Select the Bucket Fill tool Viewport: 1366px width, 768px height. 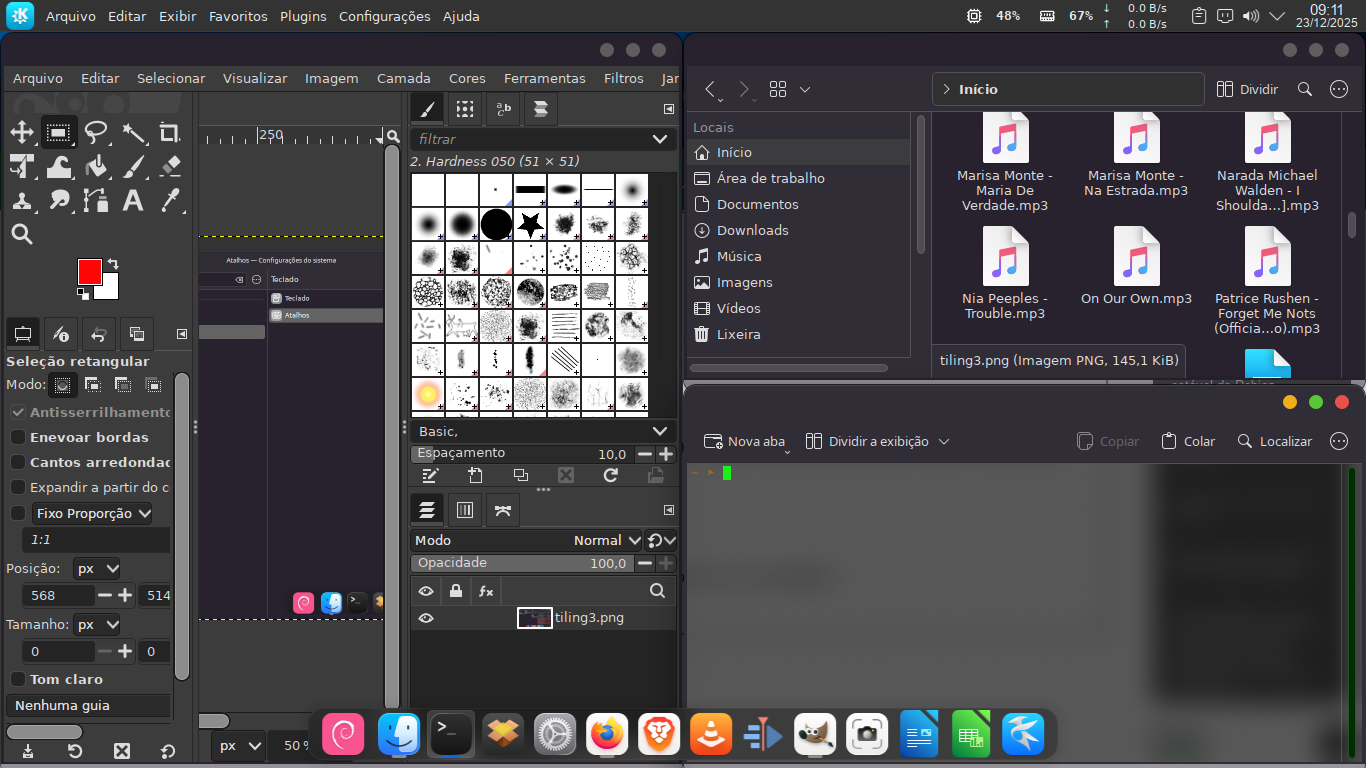pos(96,166)
